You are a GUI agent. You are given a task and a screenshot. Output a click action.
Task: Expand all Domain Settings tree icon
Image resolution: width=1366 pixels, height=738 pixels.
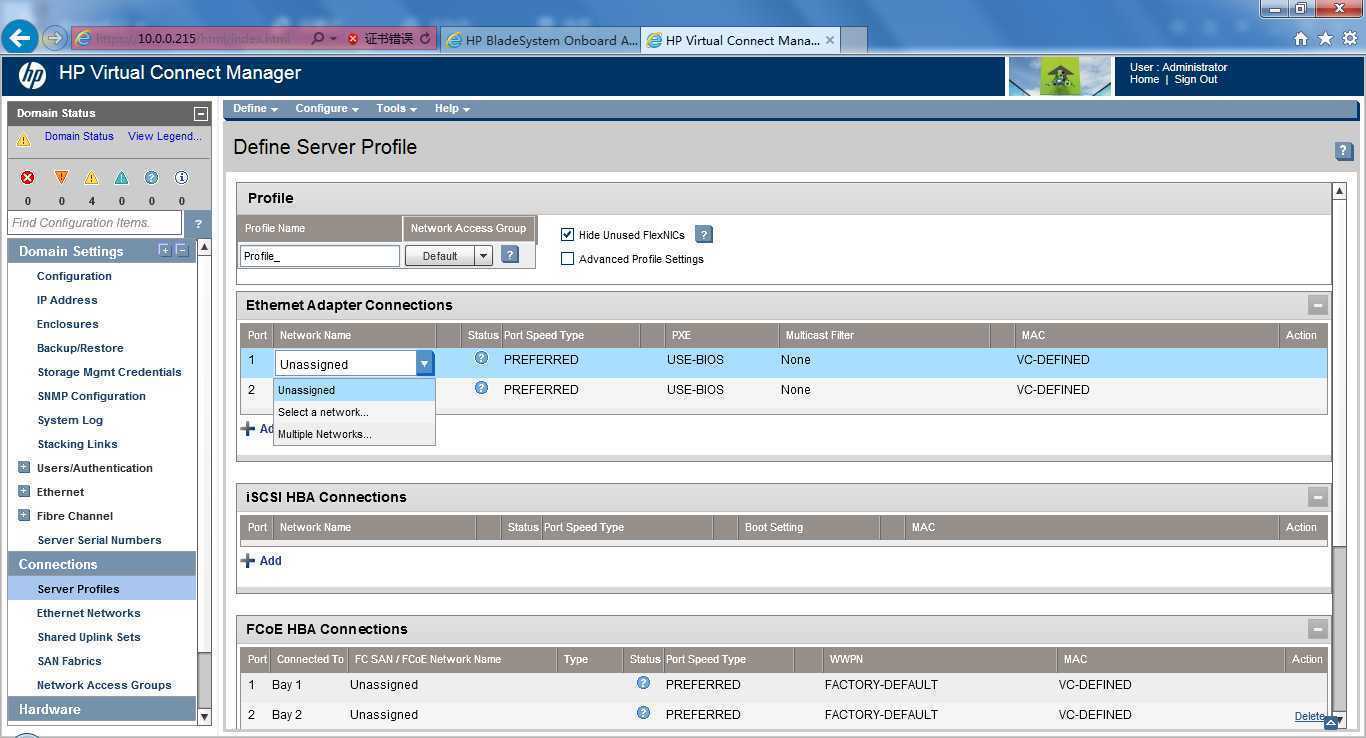(164, 250)
